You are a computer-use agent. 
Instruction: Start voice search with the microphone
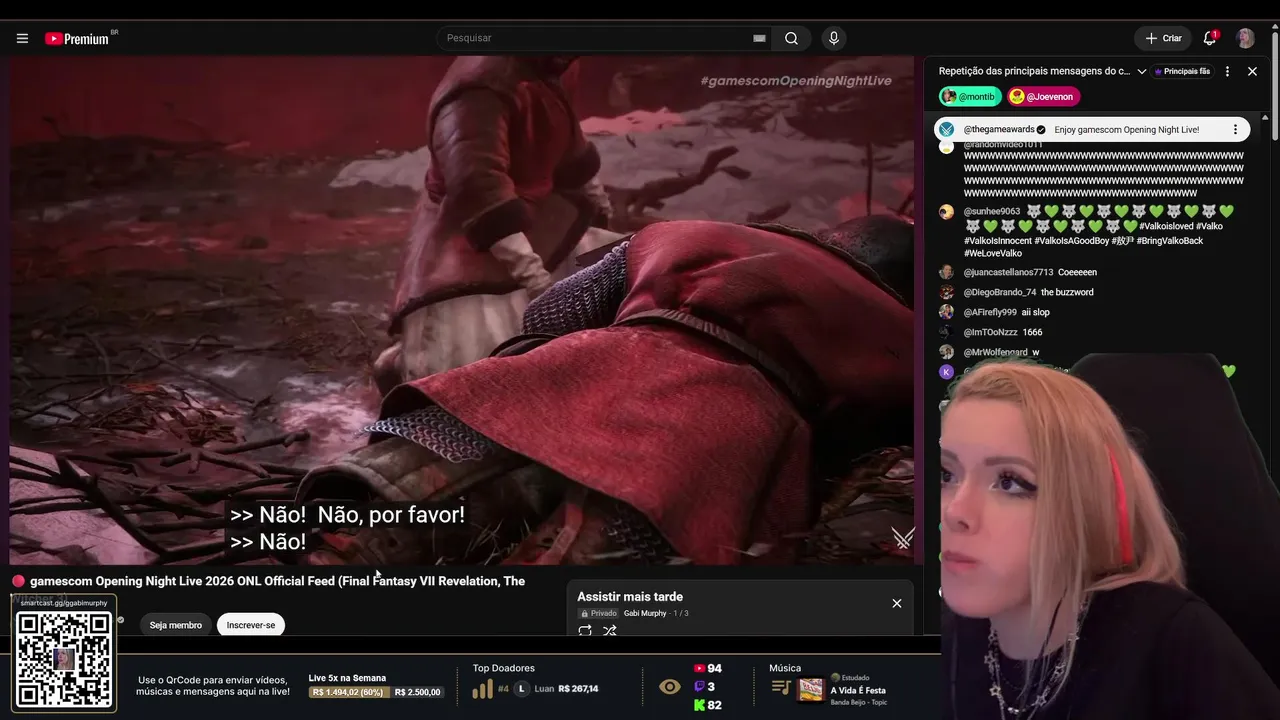[x=834, y=38]
